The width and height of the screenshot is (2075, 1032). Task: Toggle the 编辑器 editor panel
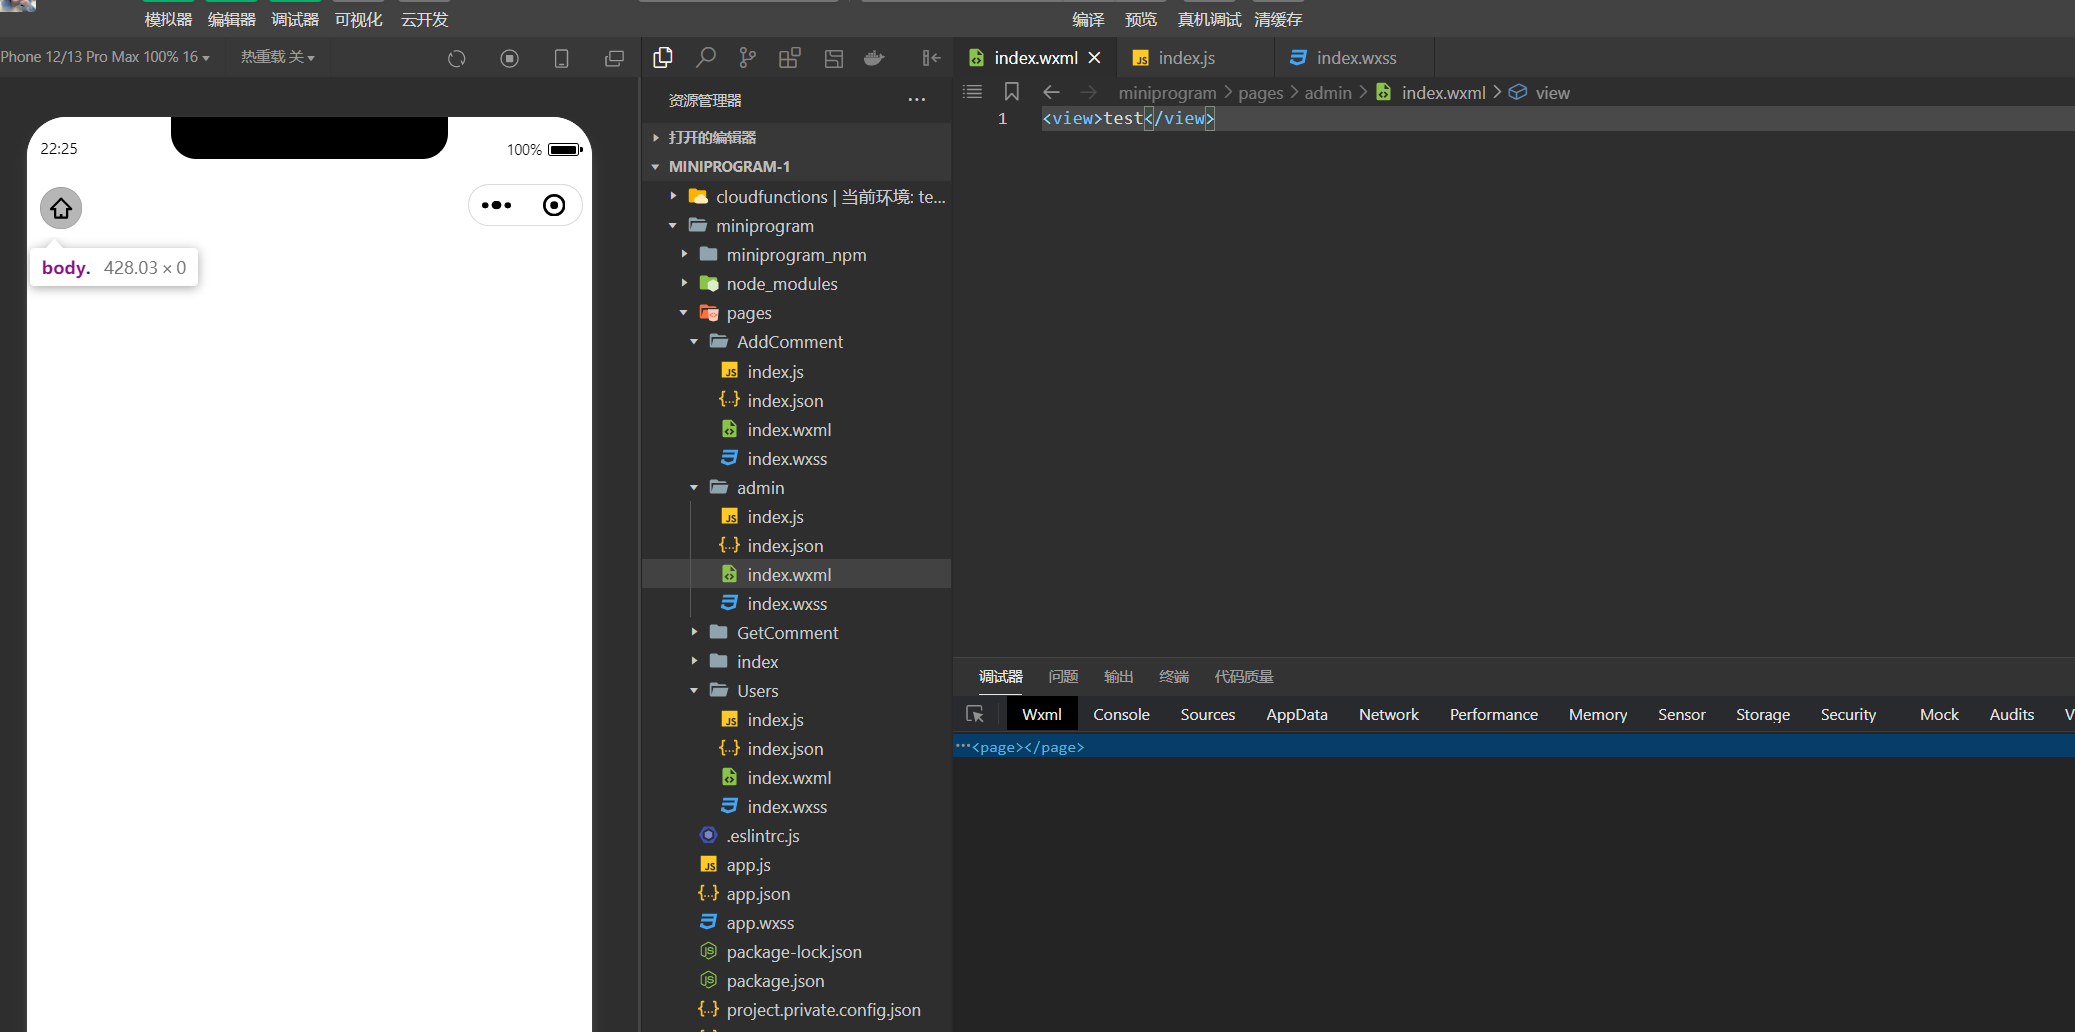[x=232, y=19]
